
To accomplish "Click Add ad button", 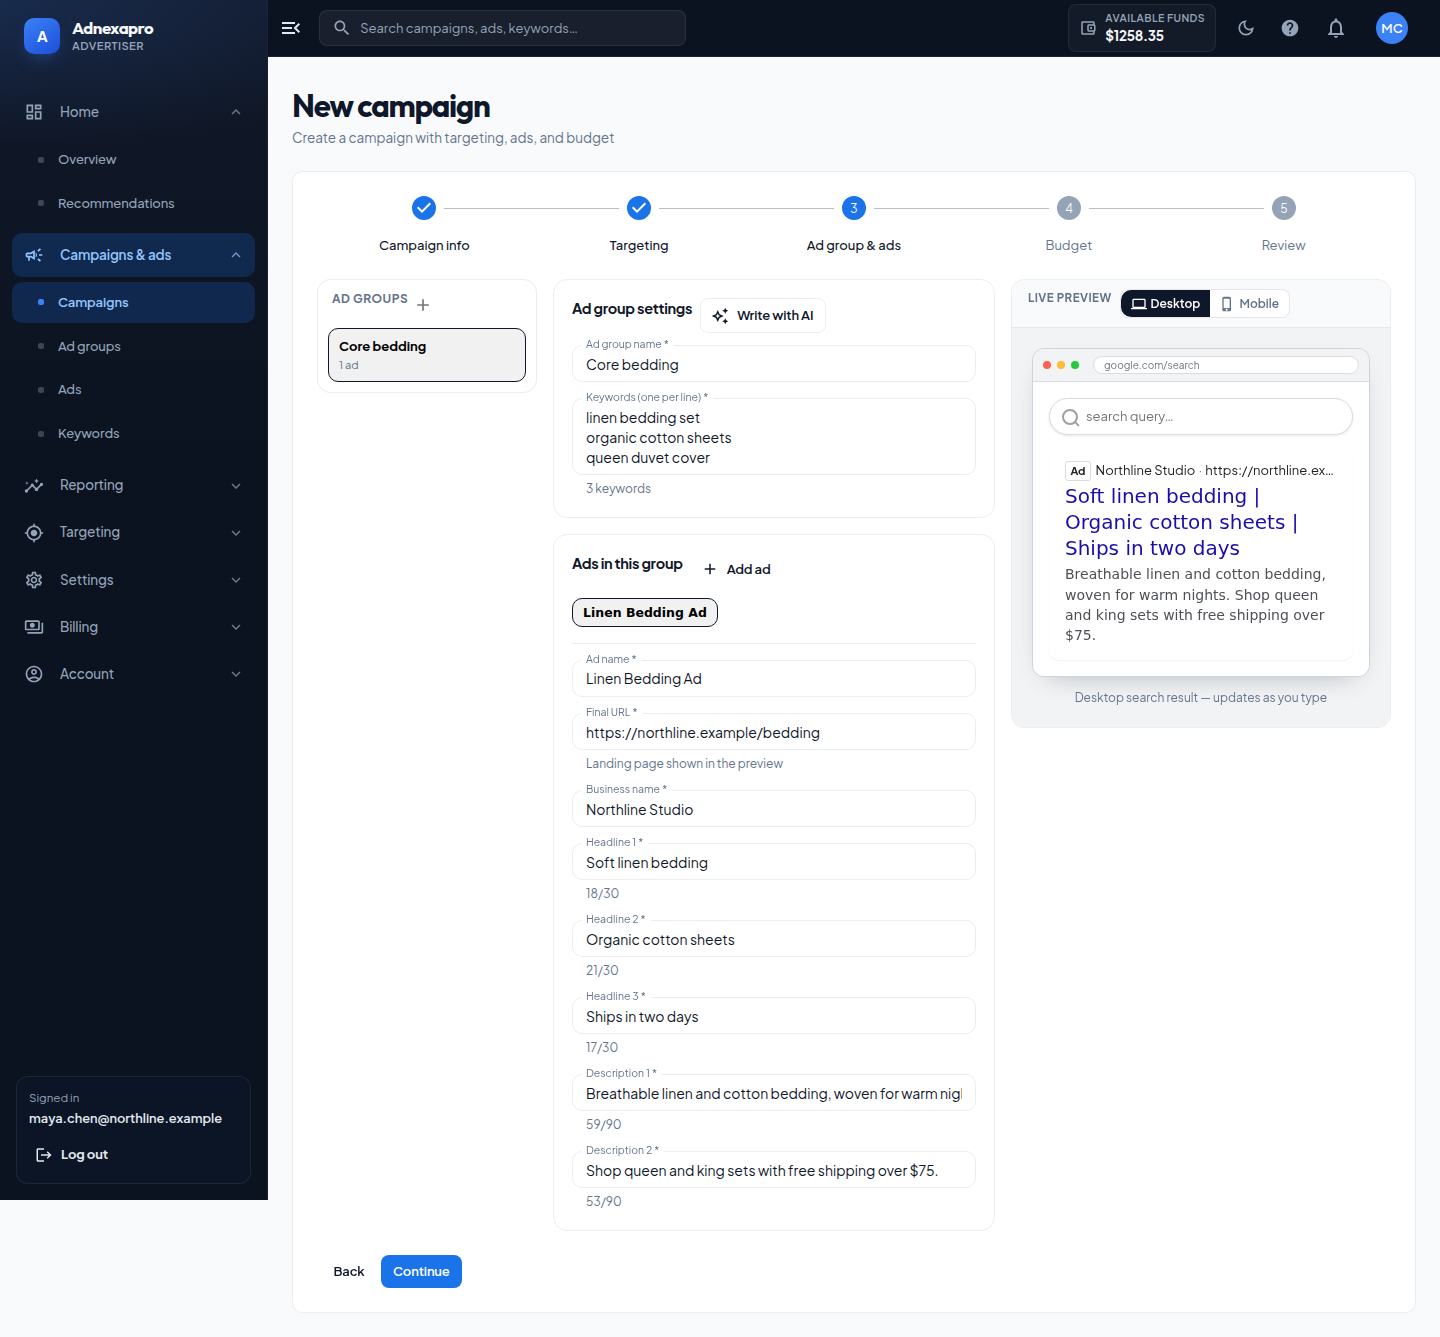I will pyautogui.click(x=737, y=569).
